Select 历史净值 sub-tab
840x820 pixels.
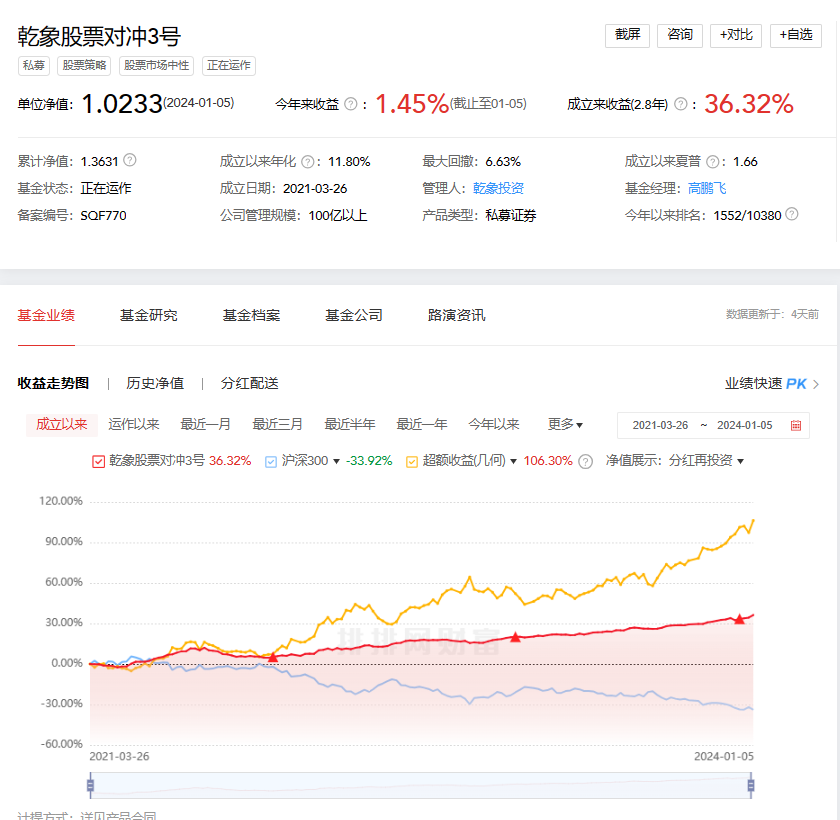pos(155,383)
